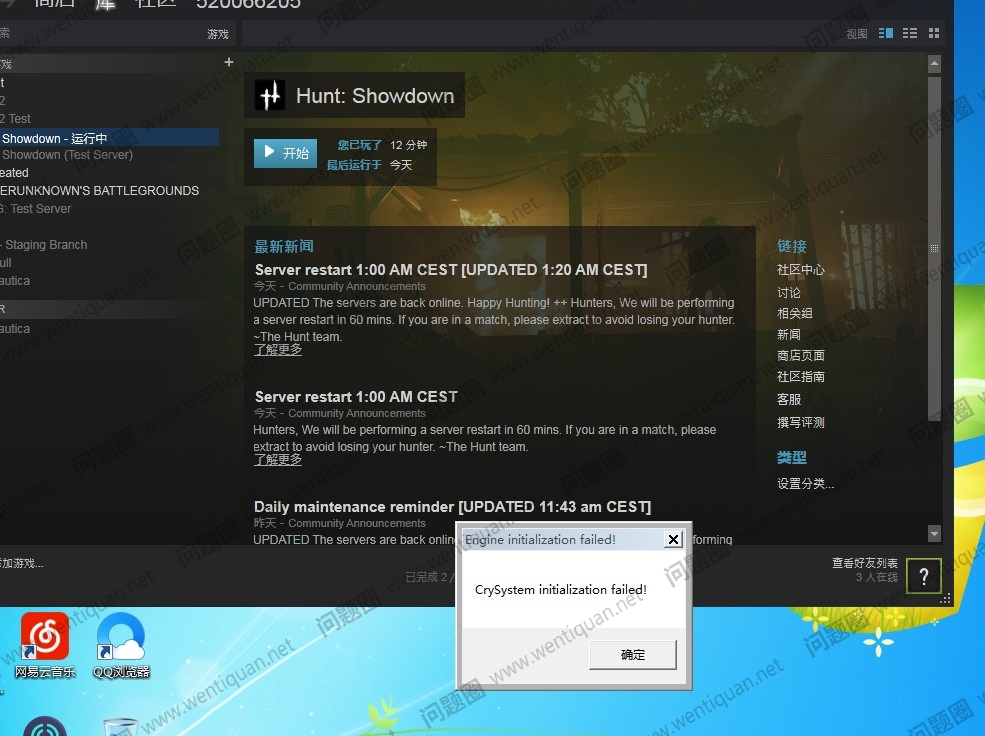Click the plus icon to add a category
The image size is (985, 736).
(228, 62)
